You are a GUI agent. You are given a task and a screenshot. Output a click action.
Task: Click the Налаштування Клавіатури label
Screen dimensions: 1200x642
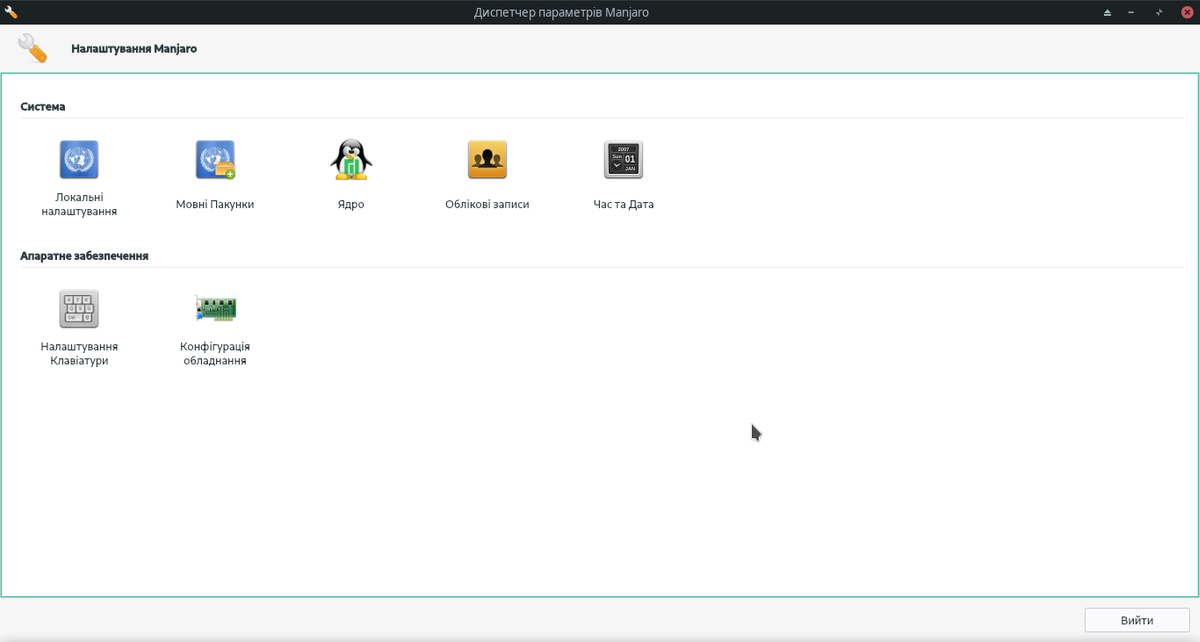pyautogui.click(x=79, y=354)
